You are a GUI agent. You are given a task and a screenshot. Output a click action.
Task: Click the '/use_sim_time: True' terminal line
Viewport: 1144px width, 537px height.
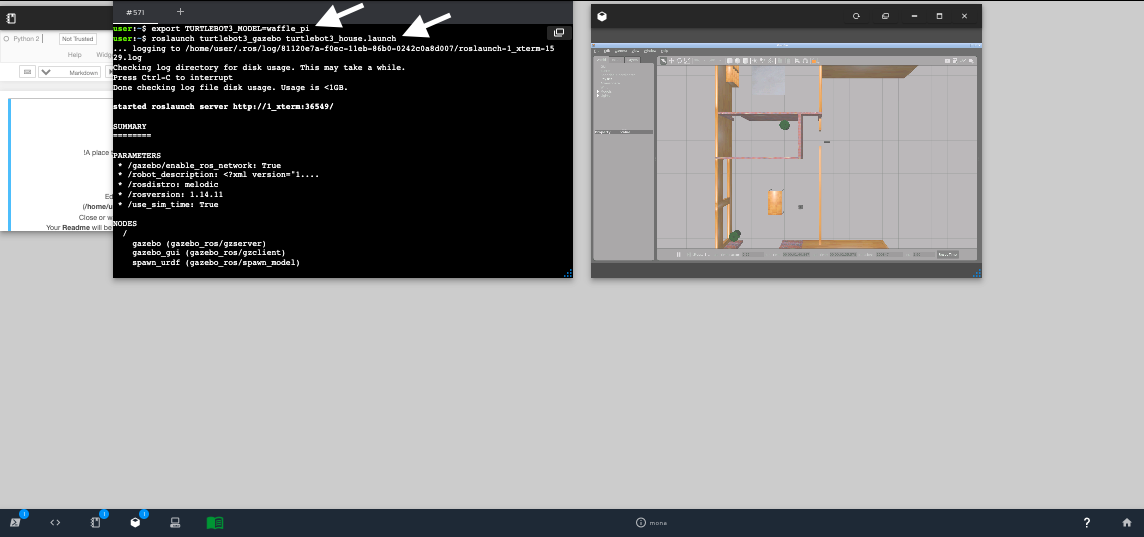coord(168,204)
